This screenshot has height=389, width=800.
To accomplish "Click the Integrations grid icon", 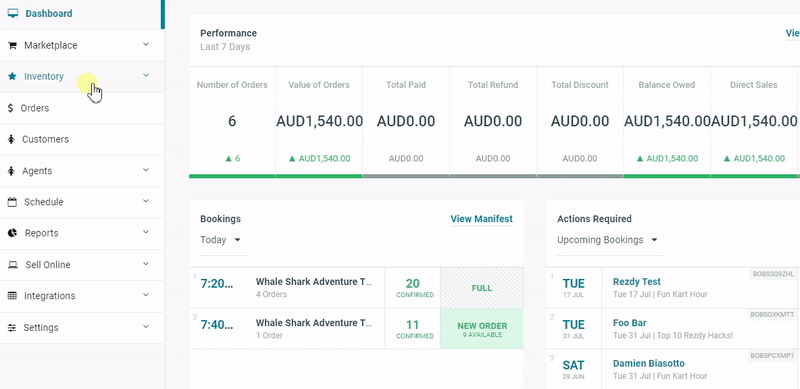I will click(12, 296).
